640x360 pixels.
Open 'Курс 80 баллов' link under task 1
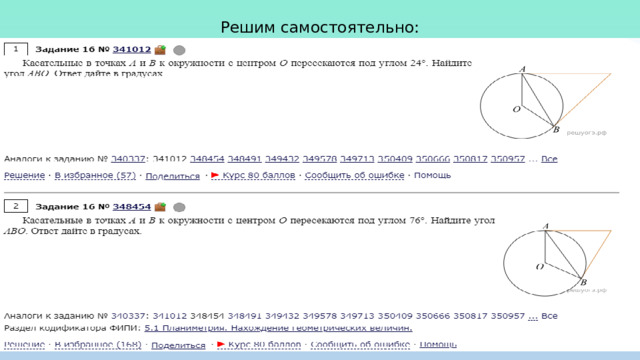click(x=259, y=175)
